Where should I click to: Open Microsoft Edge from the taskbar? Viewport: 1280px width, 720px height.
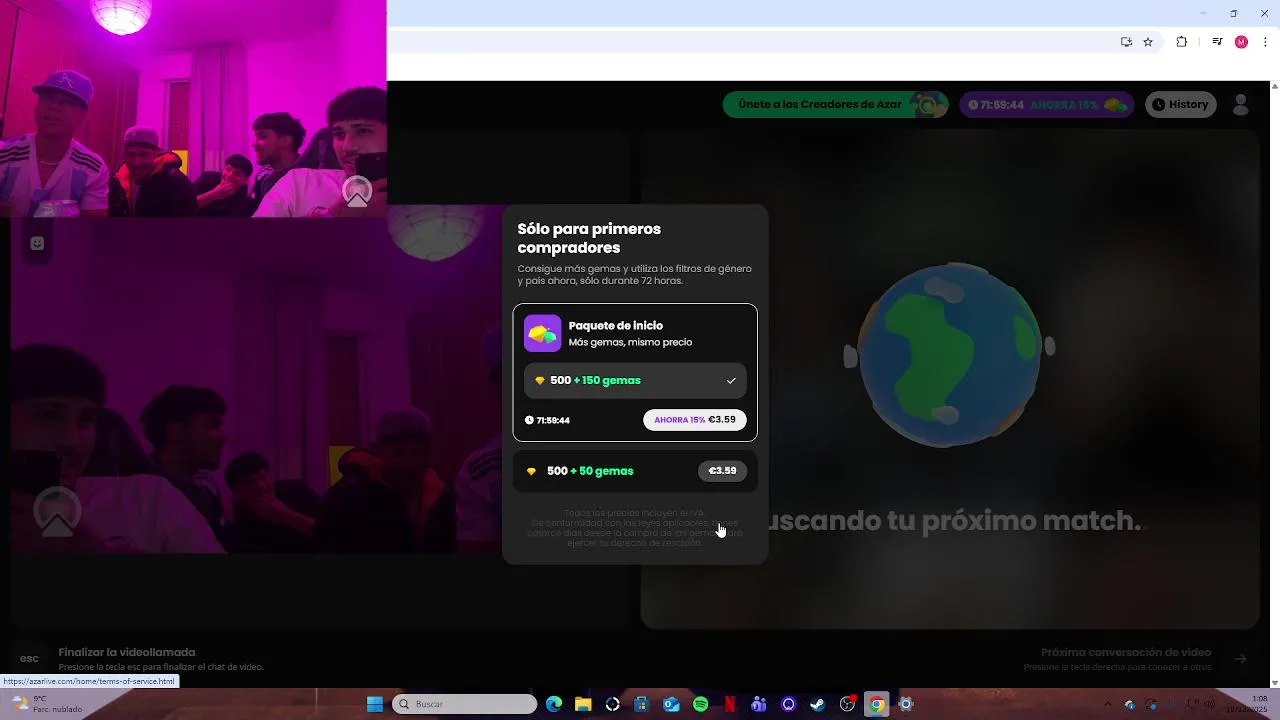click(x=554, y=704)
